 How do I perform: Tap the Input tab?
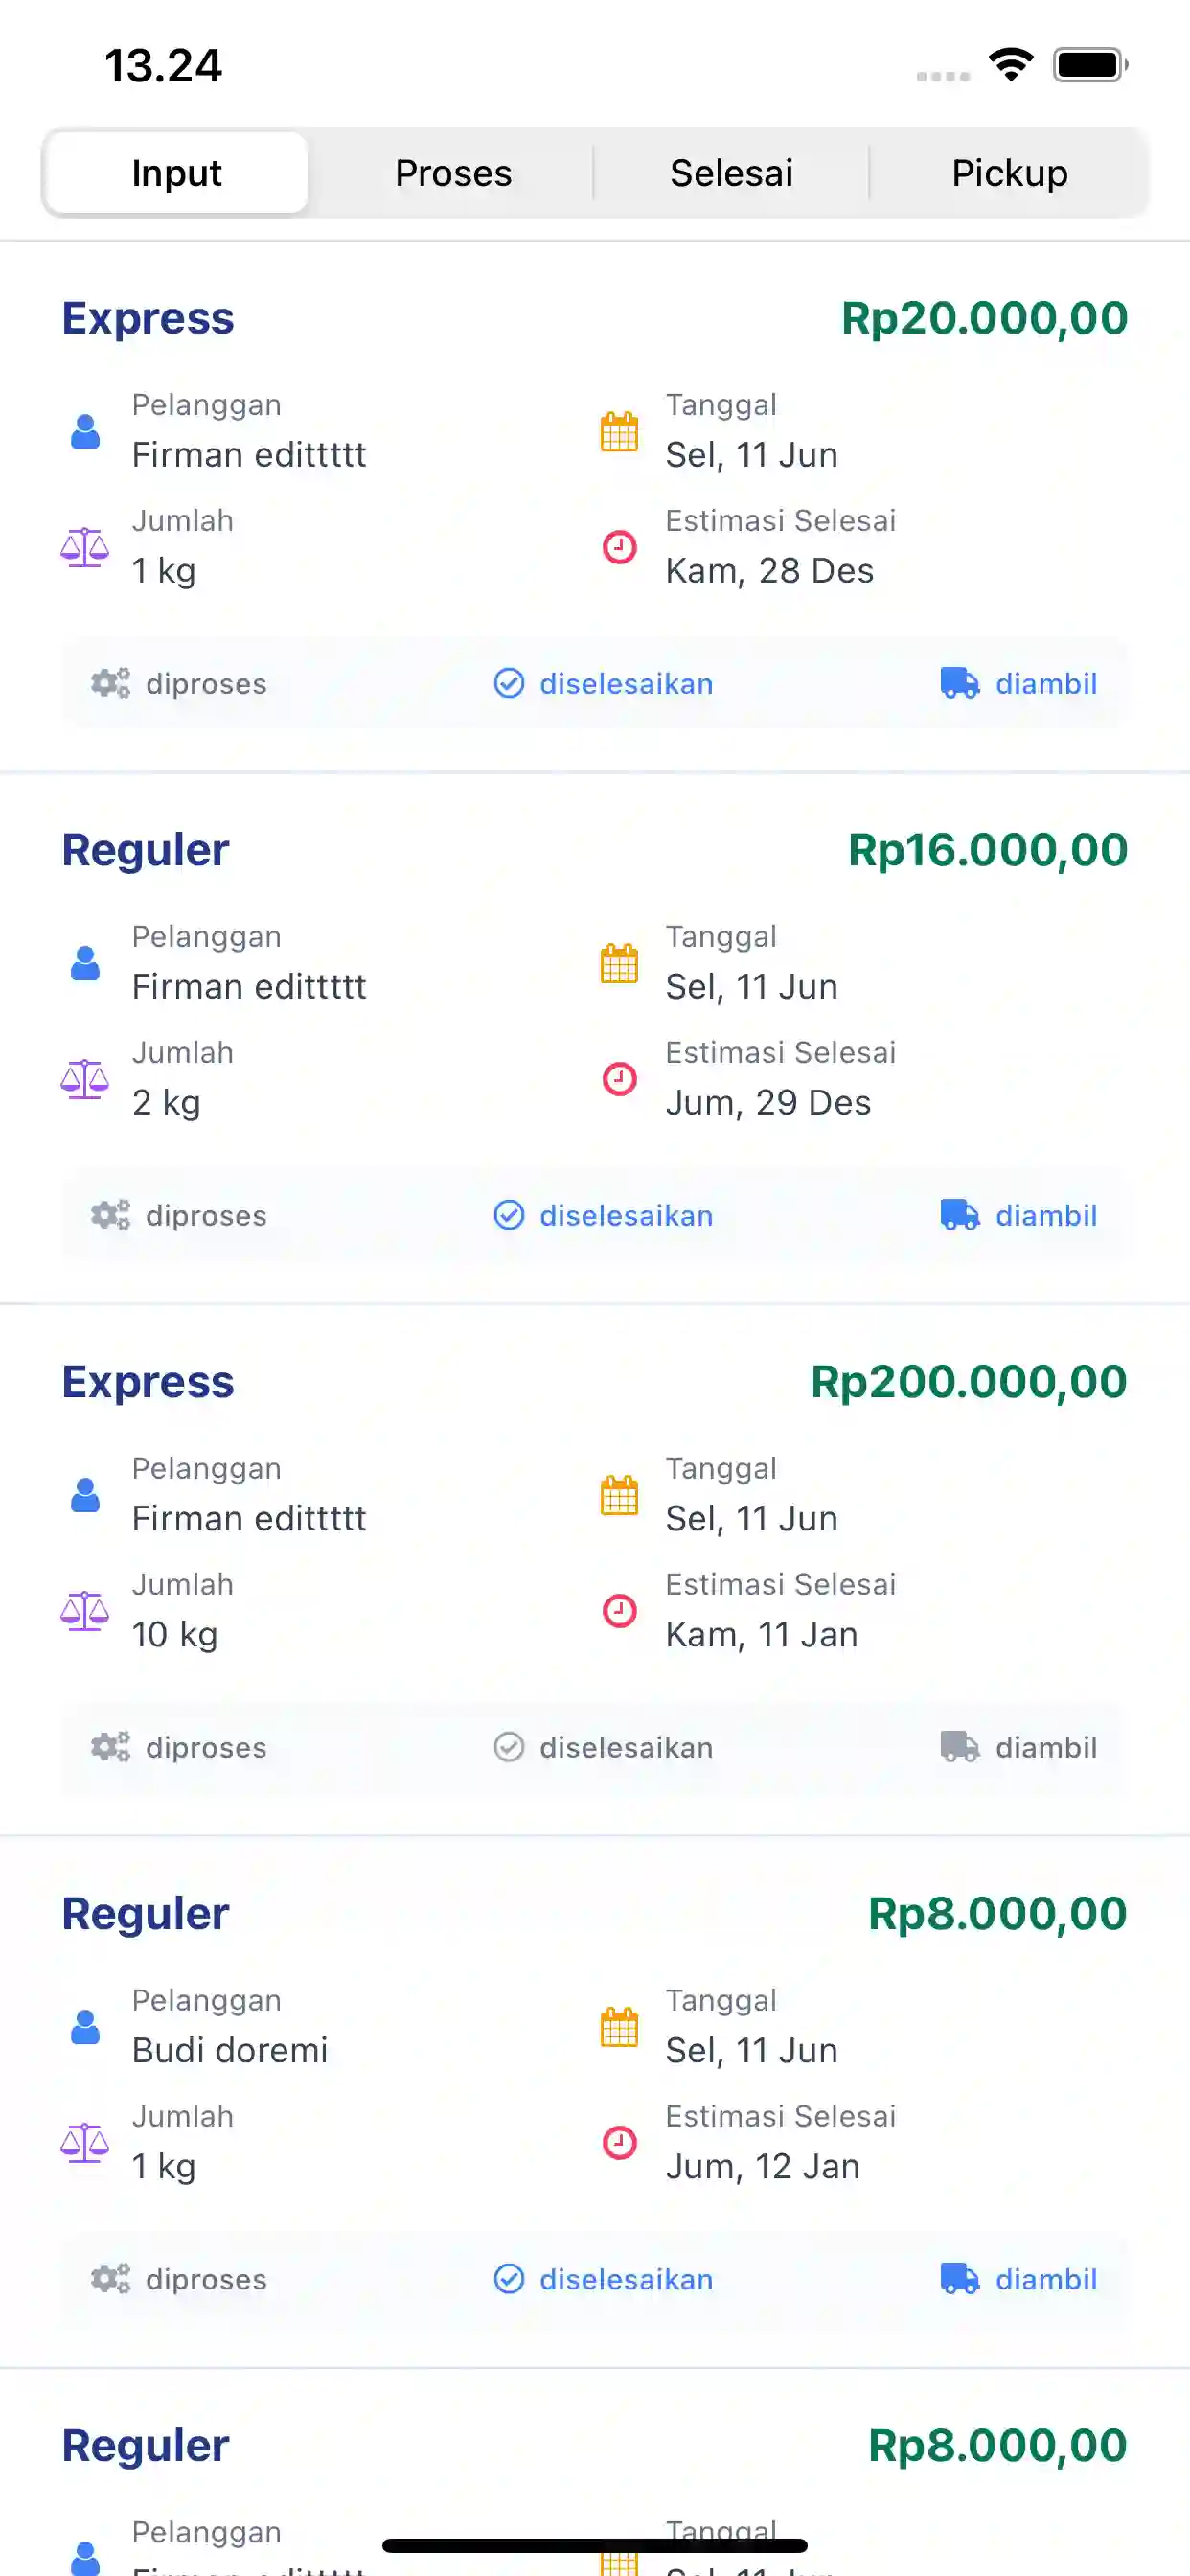pos(177,173)
